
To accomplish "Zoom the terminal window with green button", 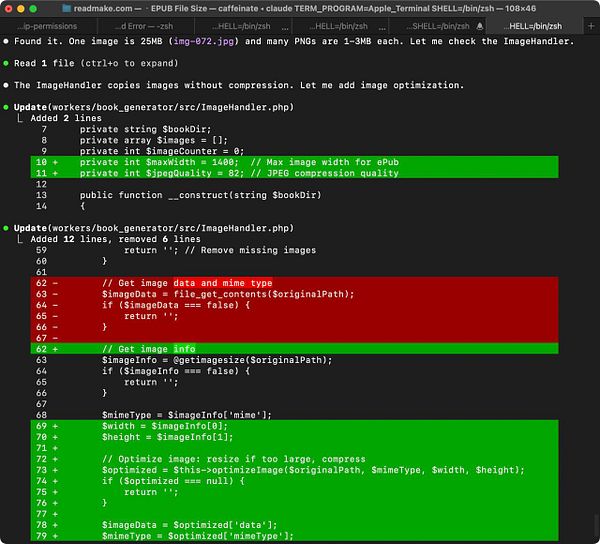I will (x=33, y=8).
